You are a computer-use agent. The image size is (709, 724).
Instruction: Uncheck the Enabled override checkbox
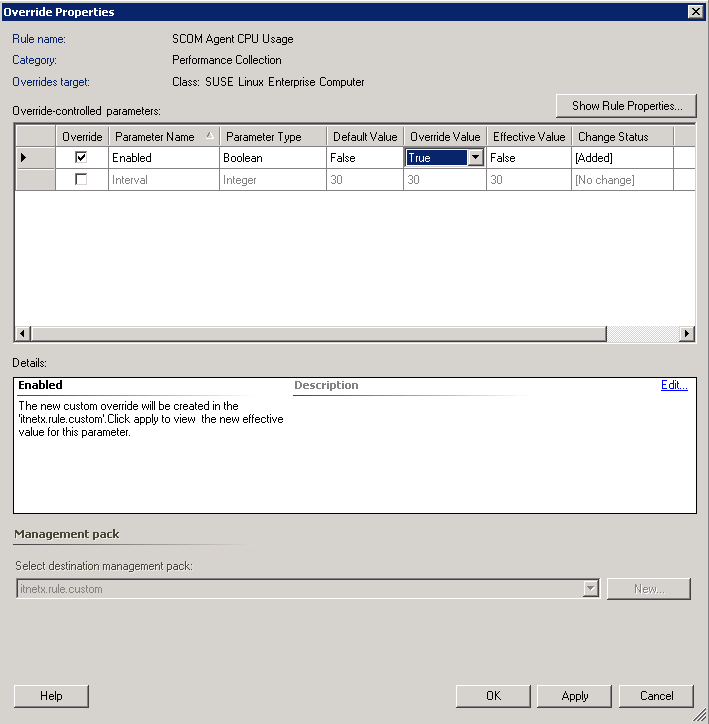pyautogui.click(x=81, y=157)
